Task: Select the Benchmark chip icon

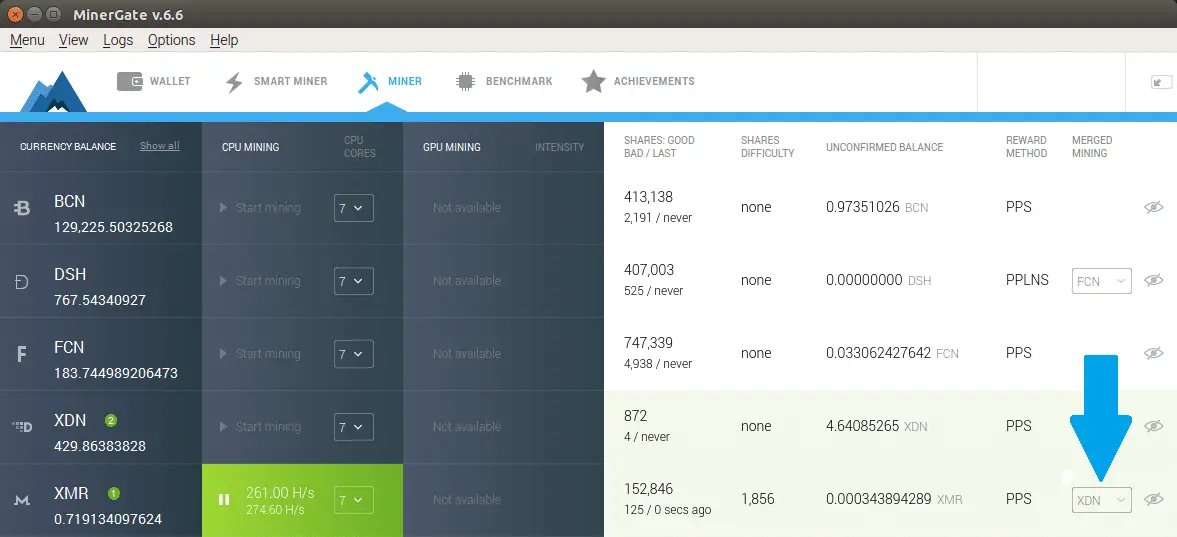Action: pos(464,82)
